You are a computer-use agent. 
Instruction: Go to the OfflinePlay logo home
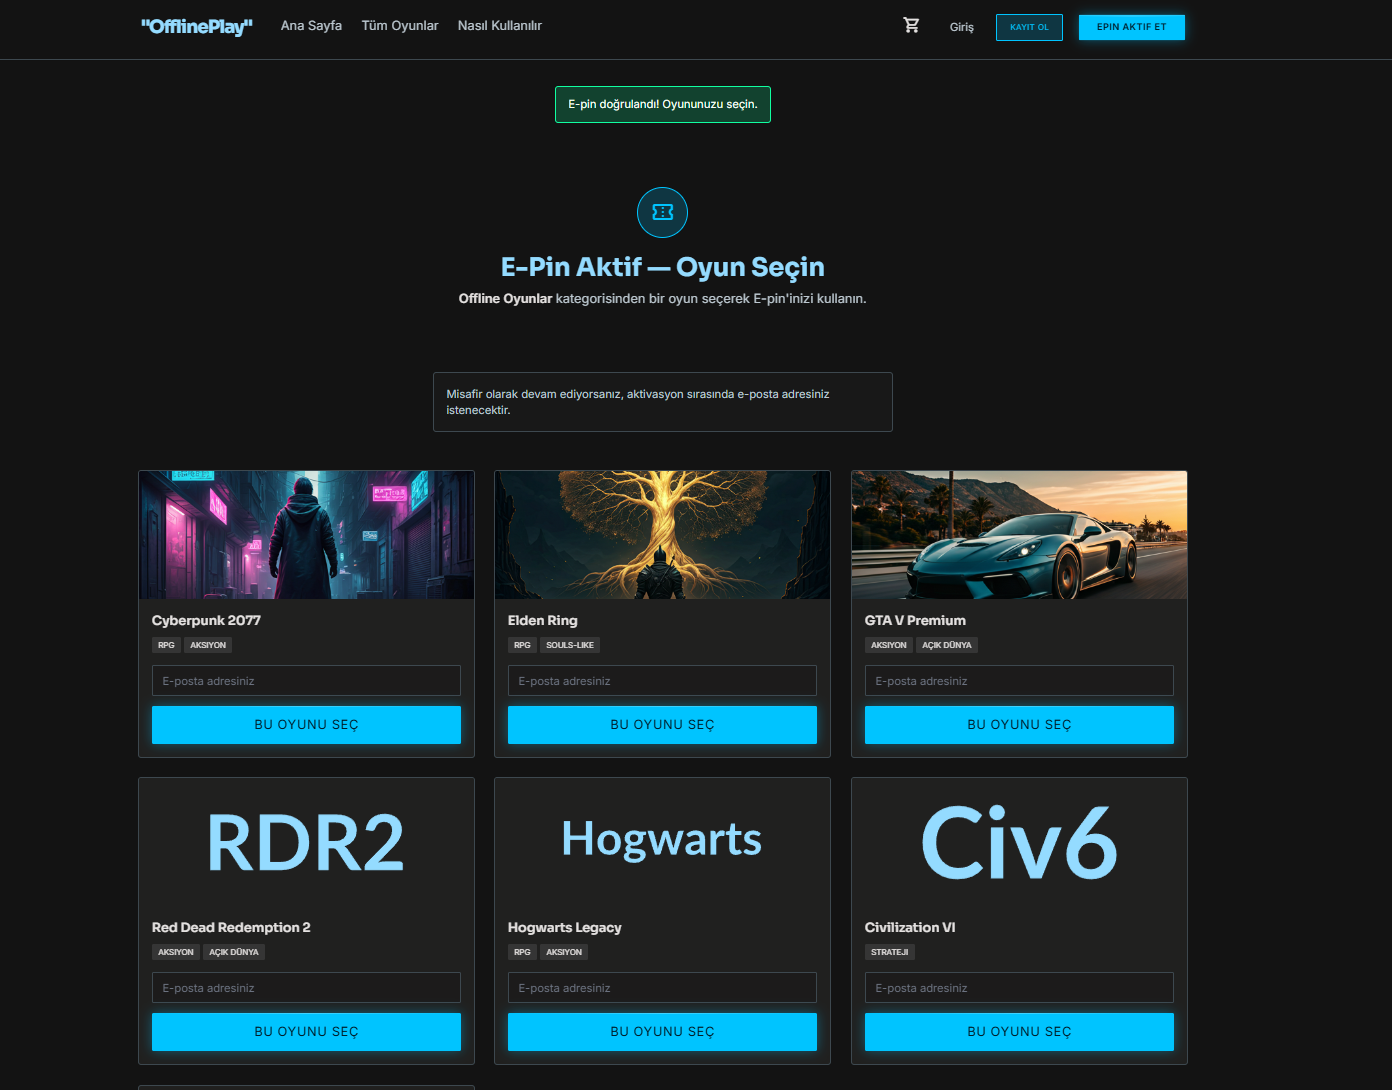pyautogui.click(x=197, y=26)
